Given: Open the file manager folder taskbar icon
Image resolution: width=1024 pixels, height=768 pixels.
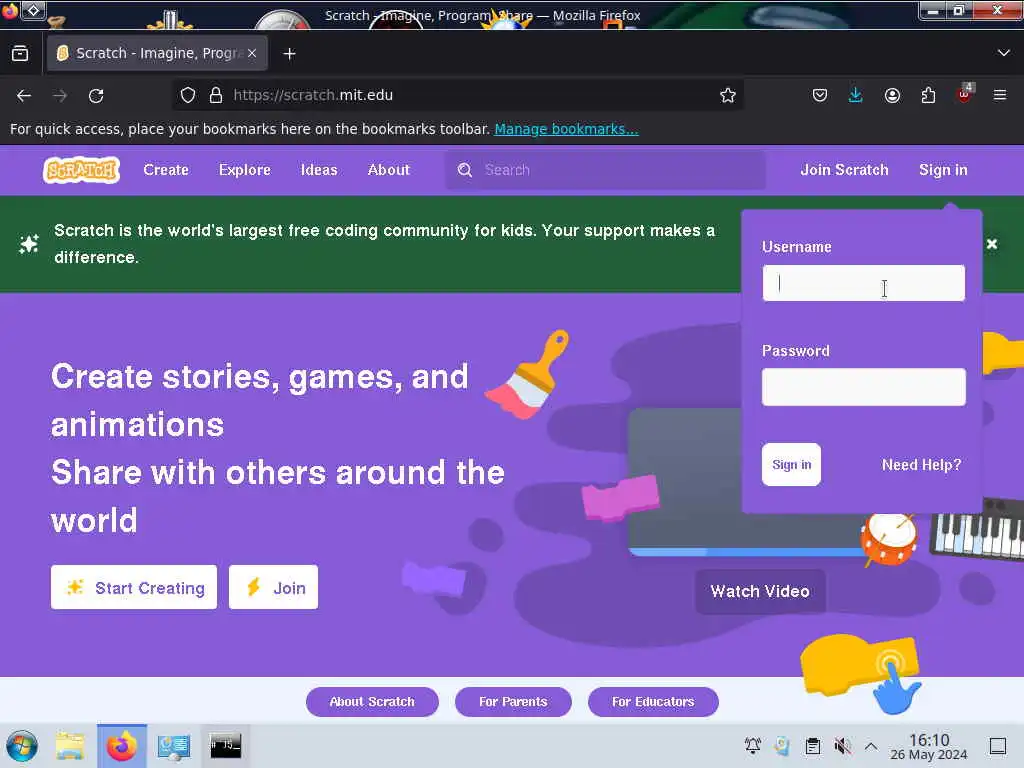Looking at the screenshot, I should coord(70,746).
